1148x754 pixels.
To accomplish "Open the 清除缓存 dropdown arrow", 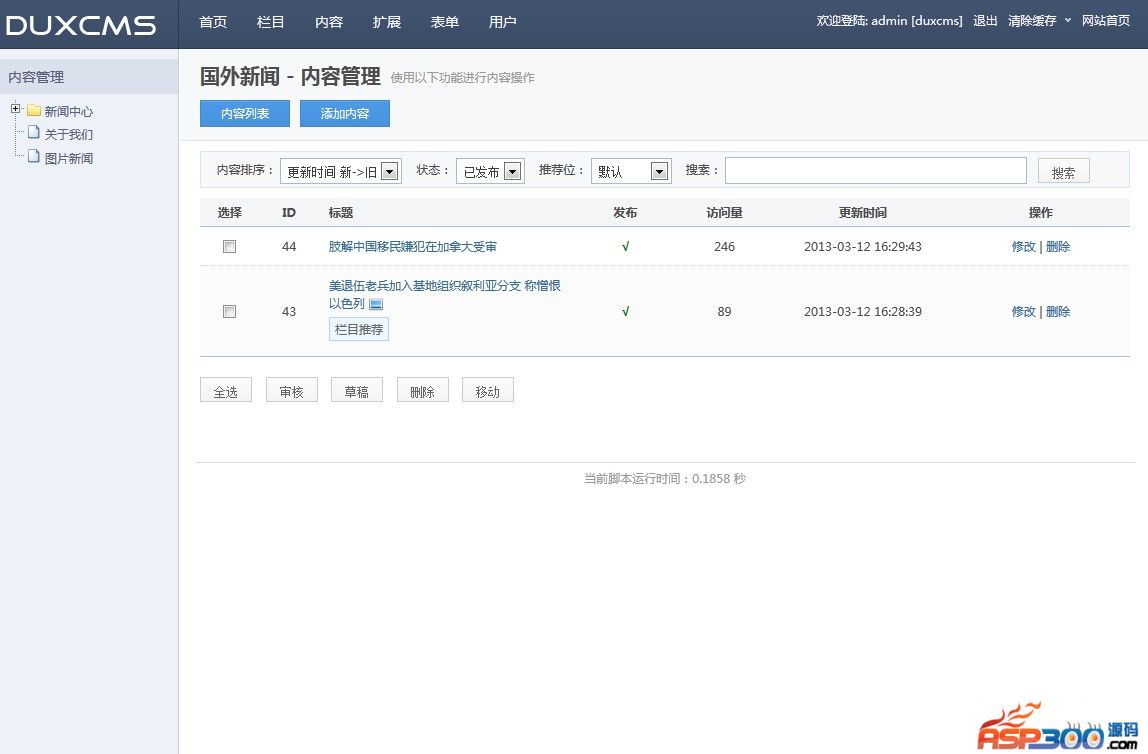I will (1067, 20).
